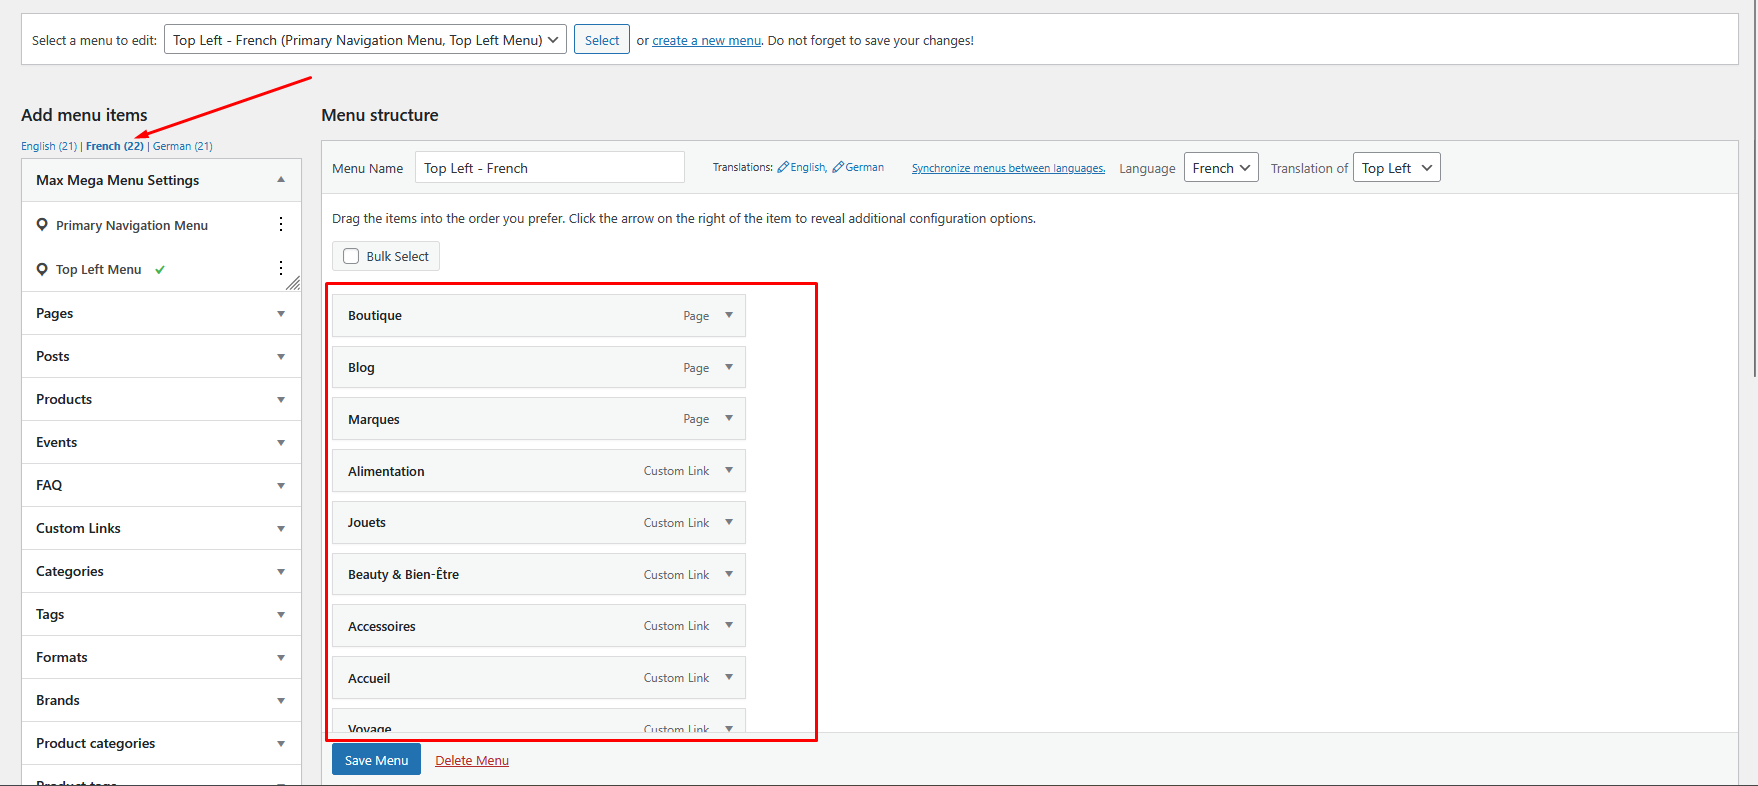This screenshot has width=1758, height=786.
Task: Expand the Boutique menu item options
Action: [x=729, y=315]
